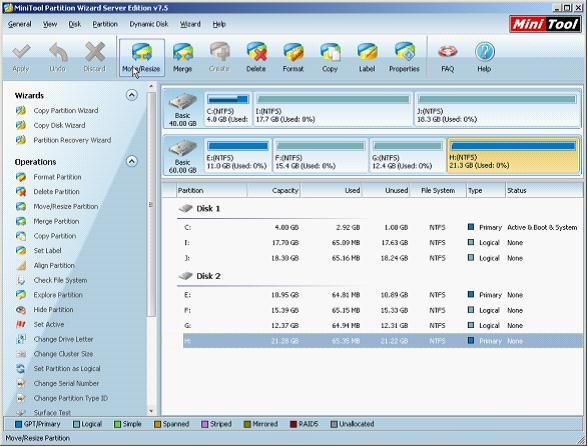Collapse the Operations section
The image size is (588, 447).
[x=131, y=162]
